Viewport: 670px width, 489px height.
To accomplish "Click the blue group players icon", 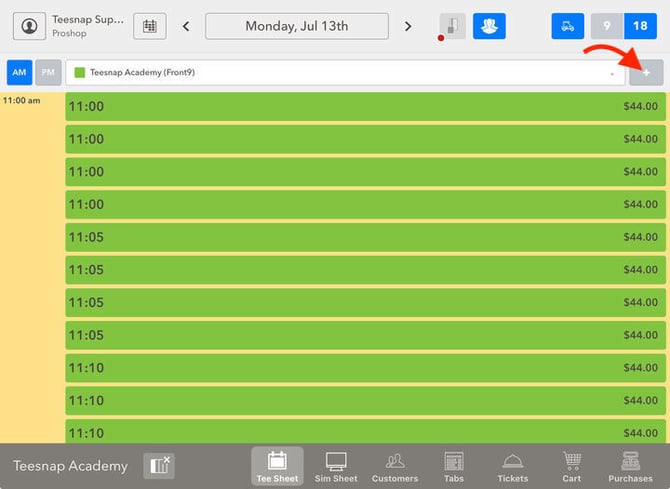I will pos(489,26).
